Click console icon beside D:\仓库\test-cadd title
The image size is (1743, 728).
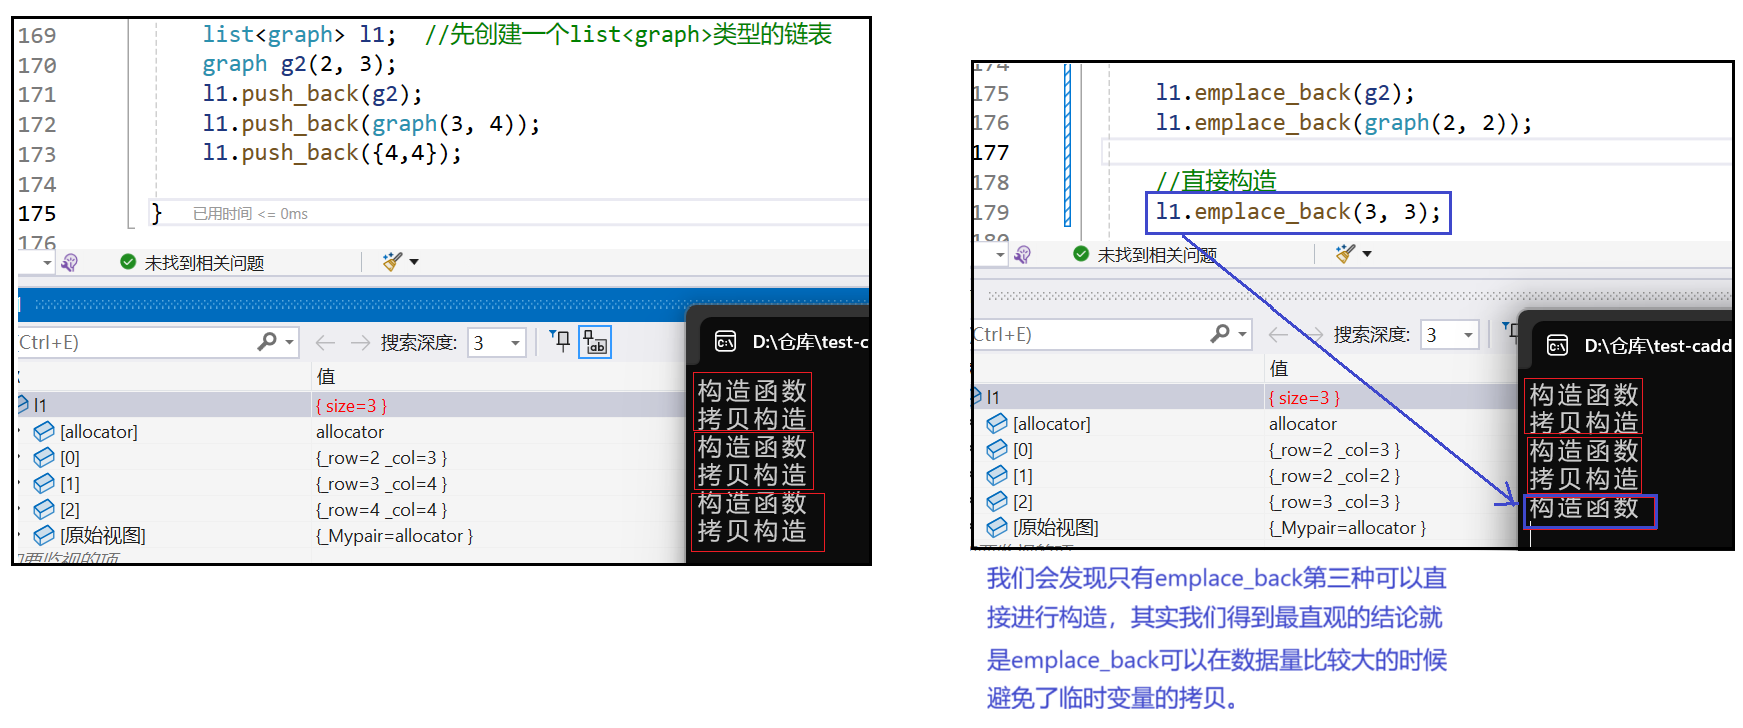coord(1557,346)
